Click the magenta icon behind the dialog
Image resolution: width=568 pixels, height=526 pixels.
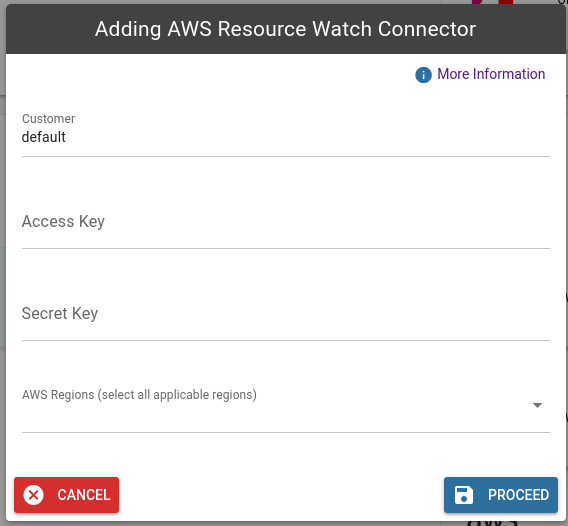pos(478,2)
